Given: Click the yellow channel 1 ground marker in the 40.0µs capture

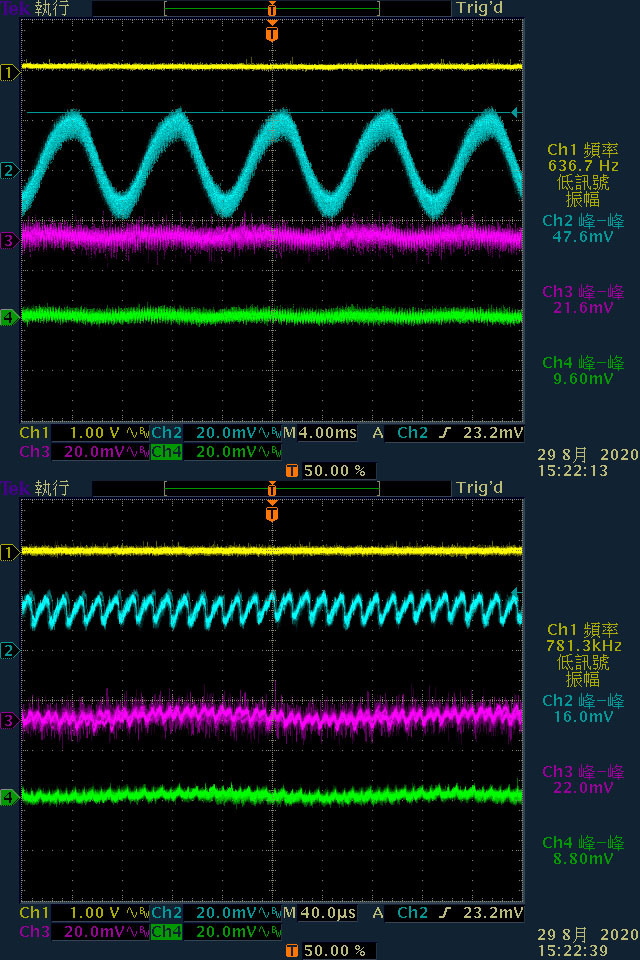Looking at the screenshot, I should click(9, 553).
